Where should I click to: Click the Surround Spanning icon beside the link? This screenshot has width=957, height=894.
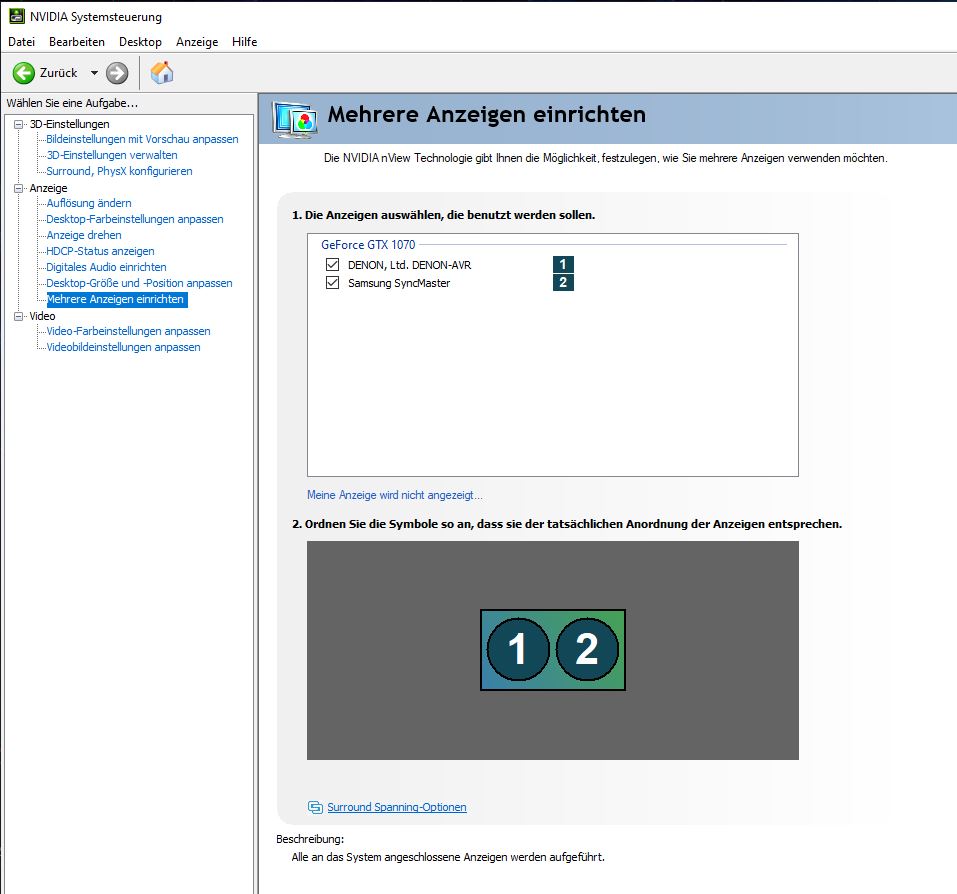click(315, 807)
